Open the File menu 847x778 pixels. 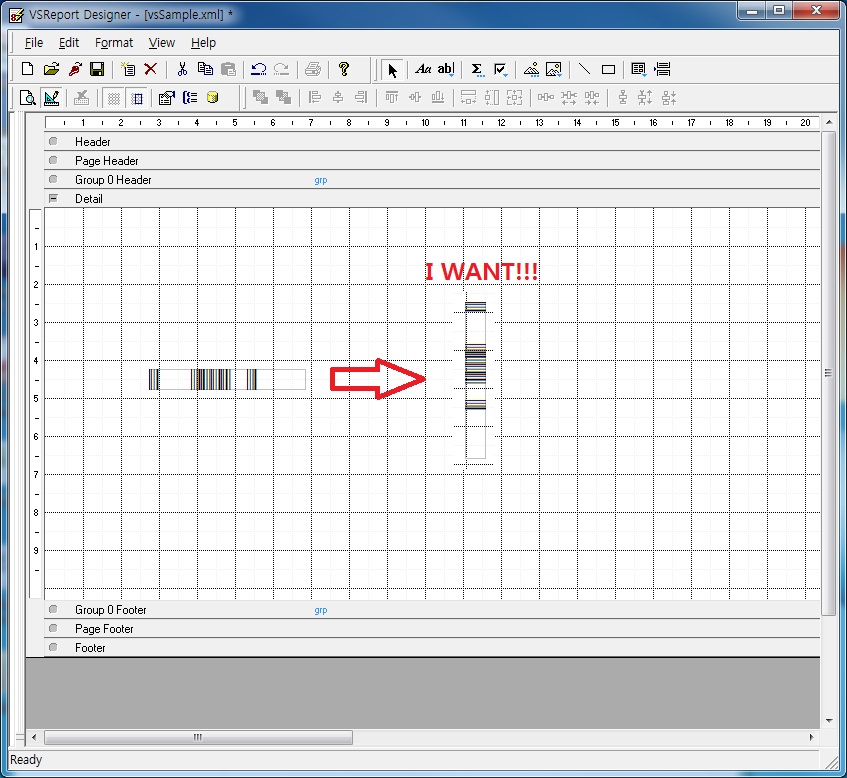coord(33,43)
